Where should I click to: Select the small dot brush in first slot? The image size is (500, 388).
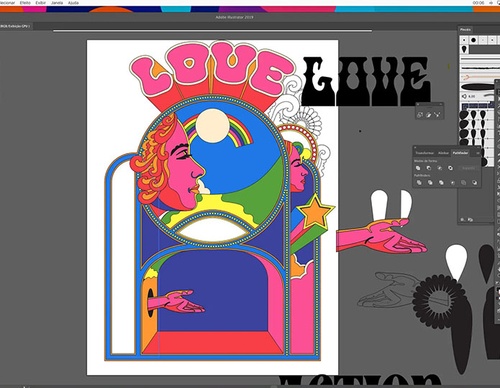[x=464, y=40]
